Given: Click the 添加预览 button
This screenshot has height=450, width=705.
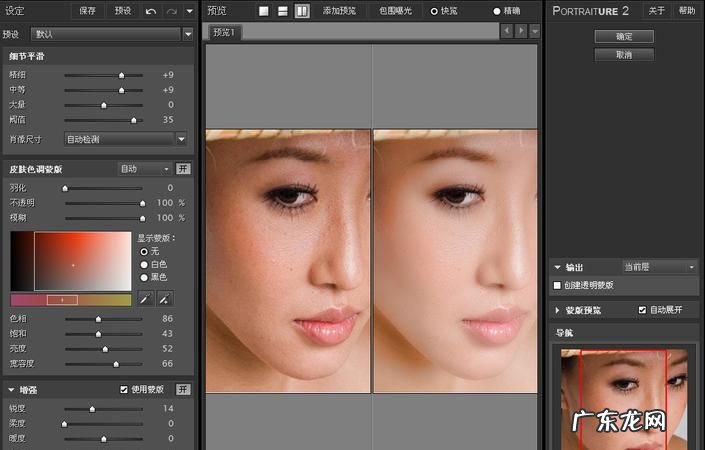Looking at the screenshot, I should (341, 11).
